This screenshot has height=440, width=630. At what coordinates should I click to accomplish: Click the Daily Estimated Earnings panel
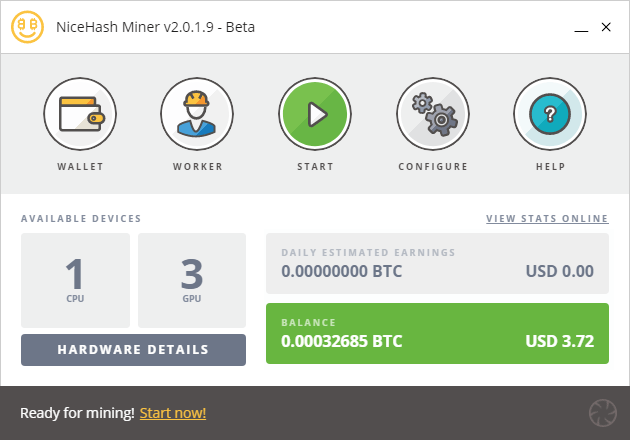437,263
